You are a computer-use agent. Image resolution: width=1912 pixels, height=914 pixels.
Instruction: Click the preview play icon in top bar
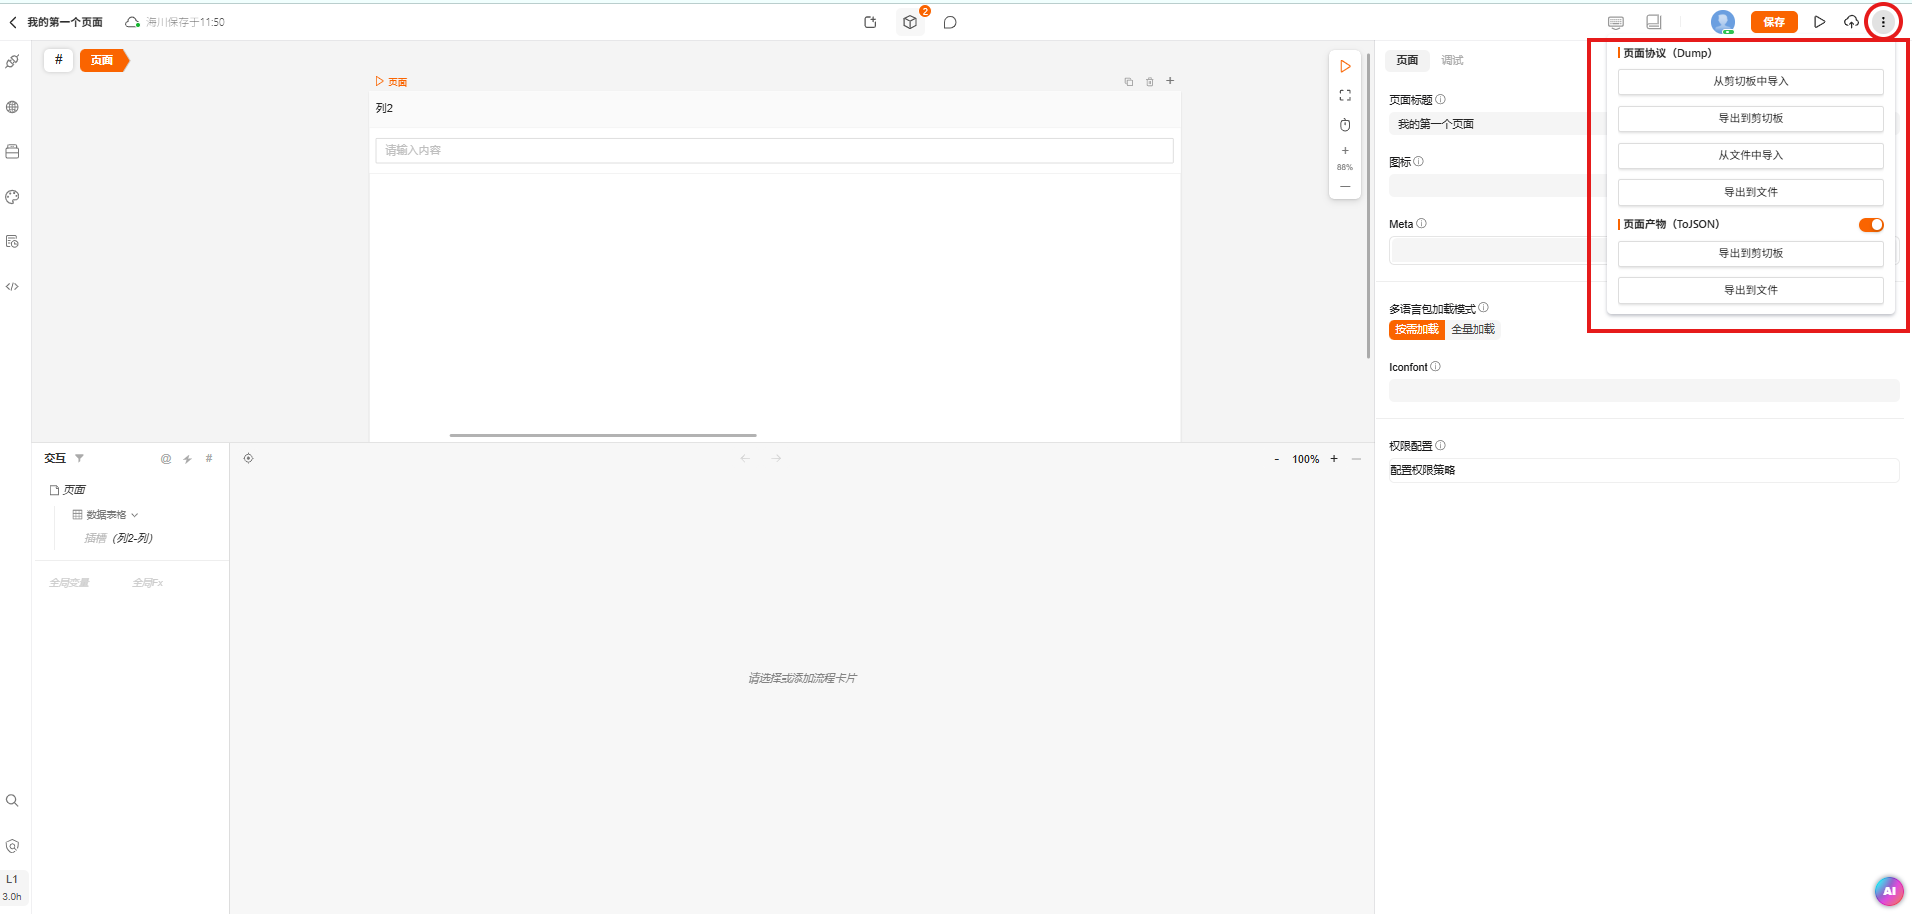point(1819,22)
